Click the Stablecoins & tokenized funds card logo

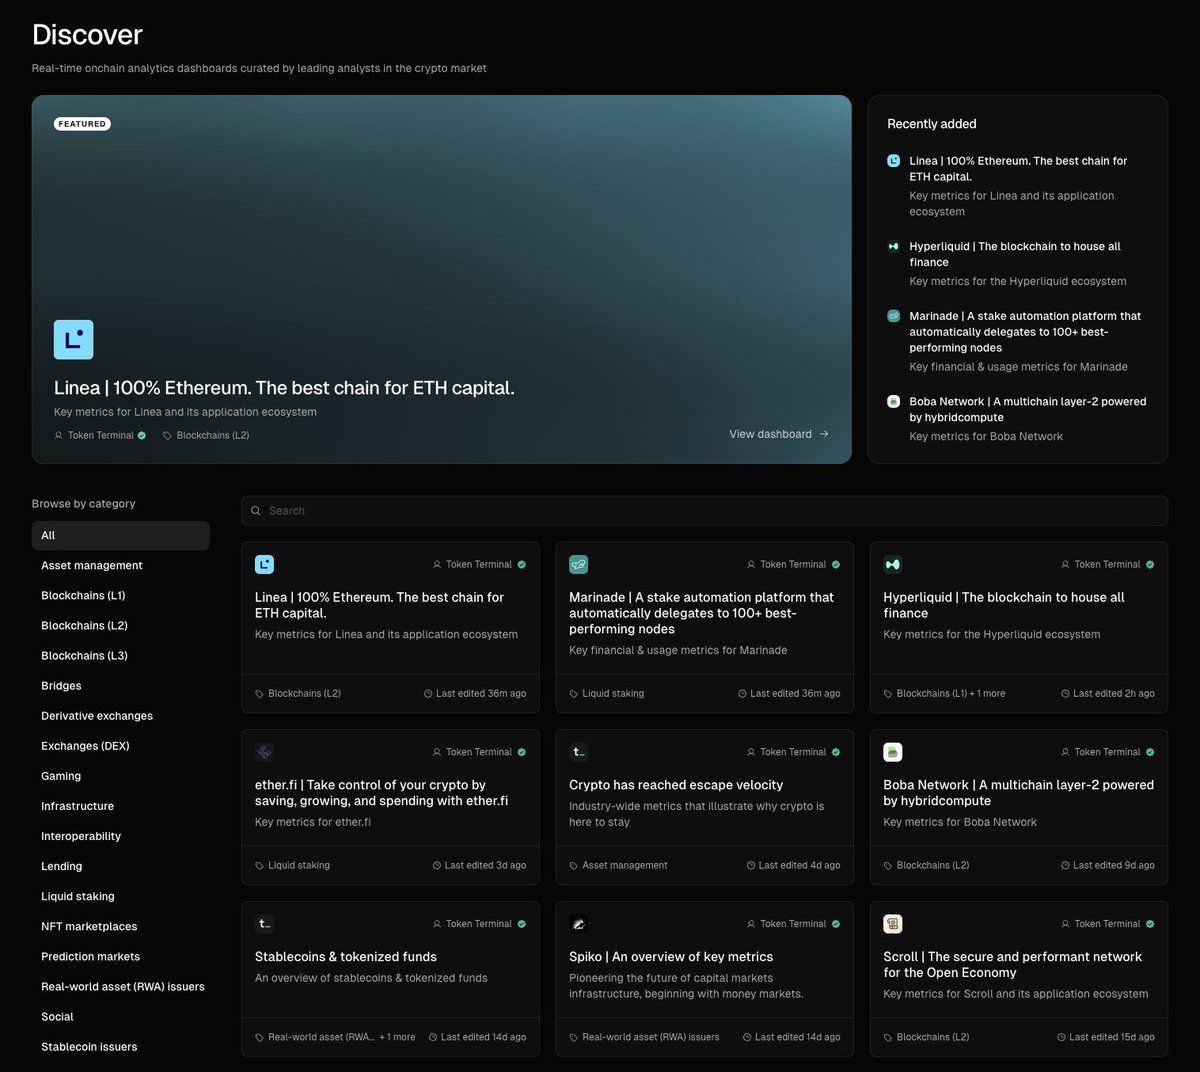(264, 924)
